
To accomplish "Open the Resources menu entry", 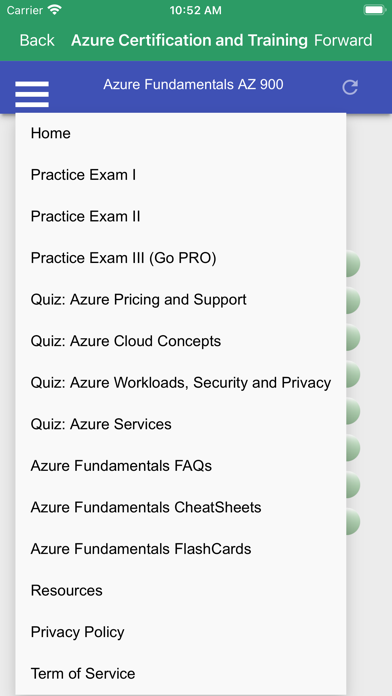I will coord(181,590).
